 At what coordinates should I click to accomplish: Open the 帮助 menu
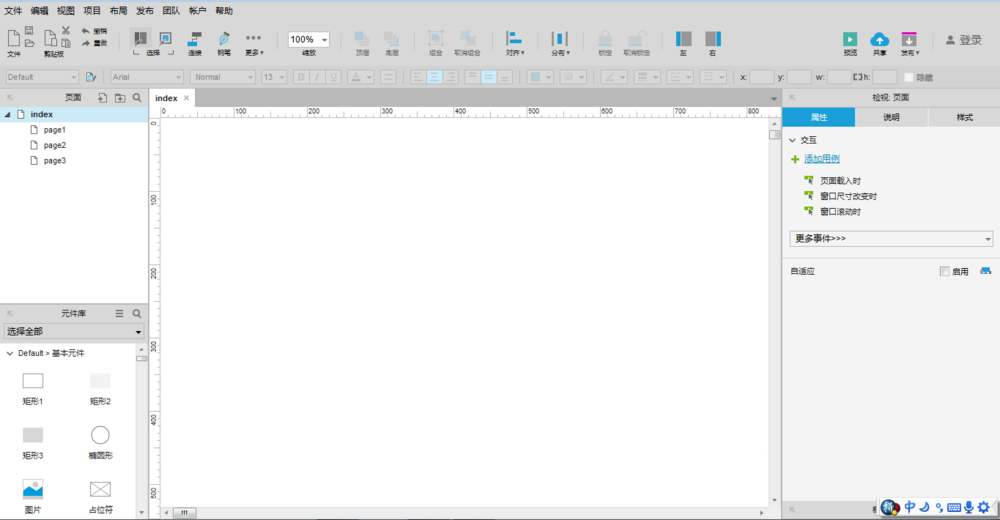tap(224, 11)
